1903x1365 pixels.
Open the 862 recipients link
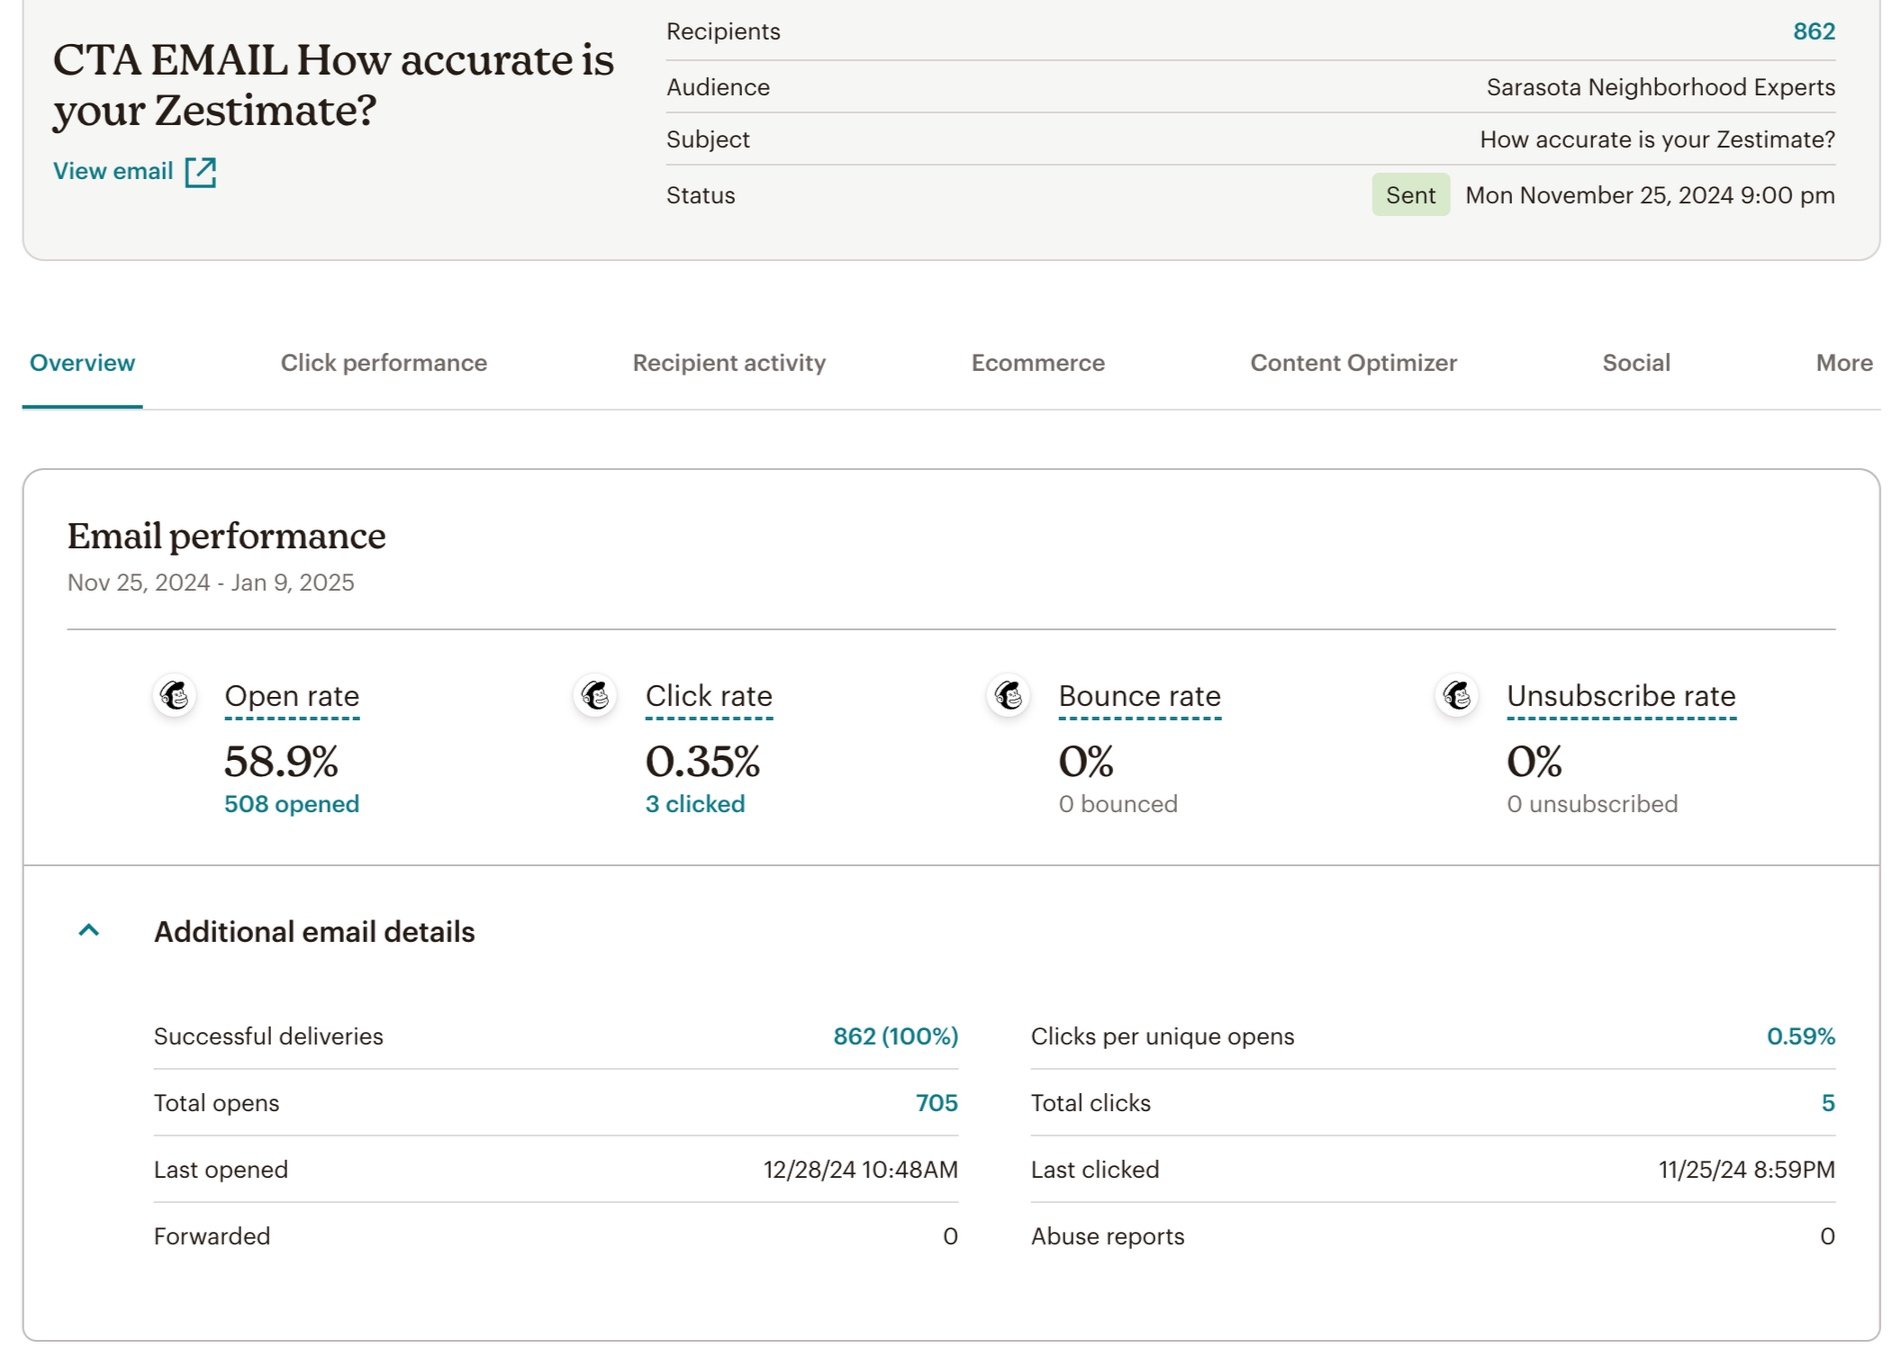pyautogui.click(x=1814, y=31)
